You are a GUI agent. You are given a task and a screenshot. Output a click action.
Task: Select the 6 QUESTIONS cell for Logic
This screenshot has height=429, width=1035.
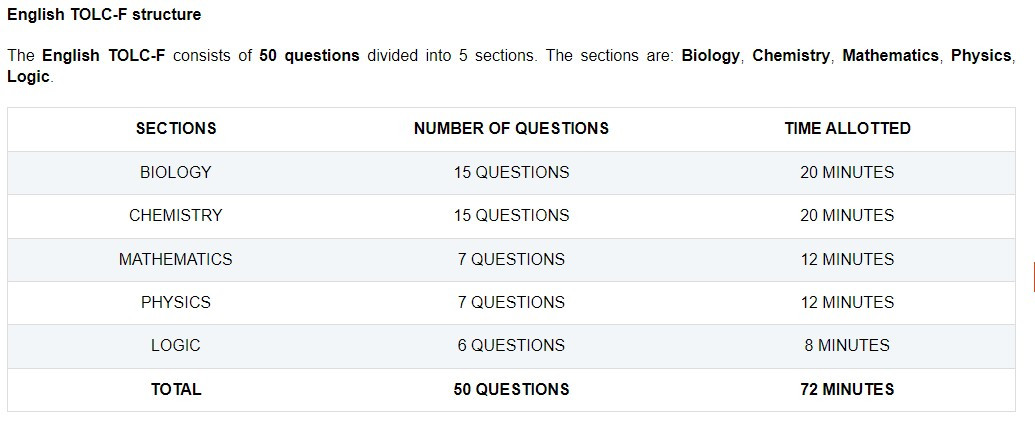512,345
